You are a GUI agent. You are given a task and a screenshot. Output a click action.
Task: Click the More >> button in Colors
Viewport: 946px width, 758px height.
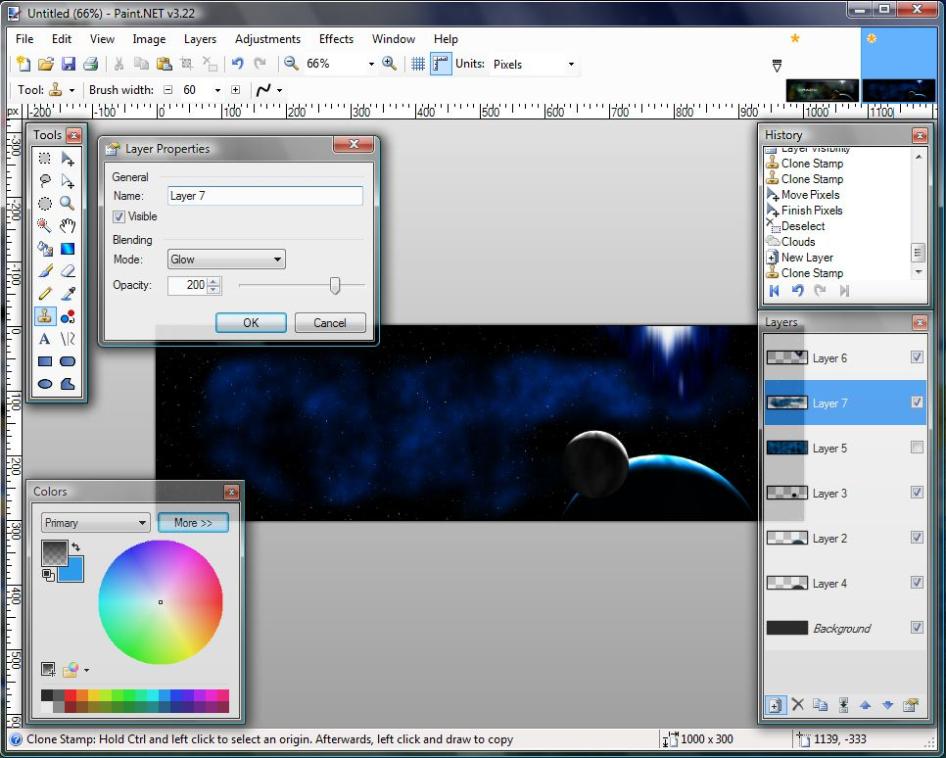(x=193, y=523)
